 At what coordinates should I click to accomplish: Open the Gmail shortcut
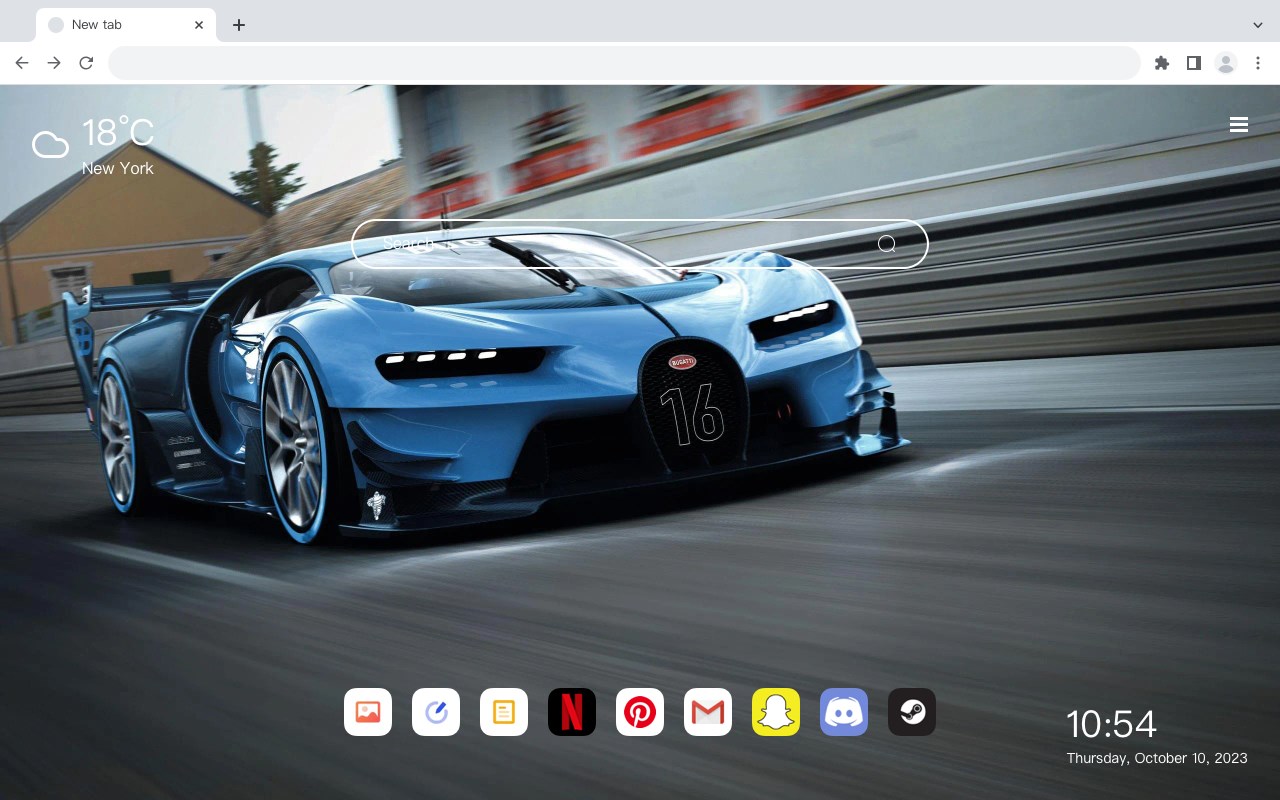pos(708,712)
